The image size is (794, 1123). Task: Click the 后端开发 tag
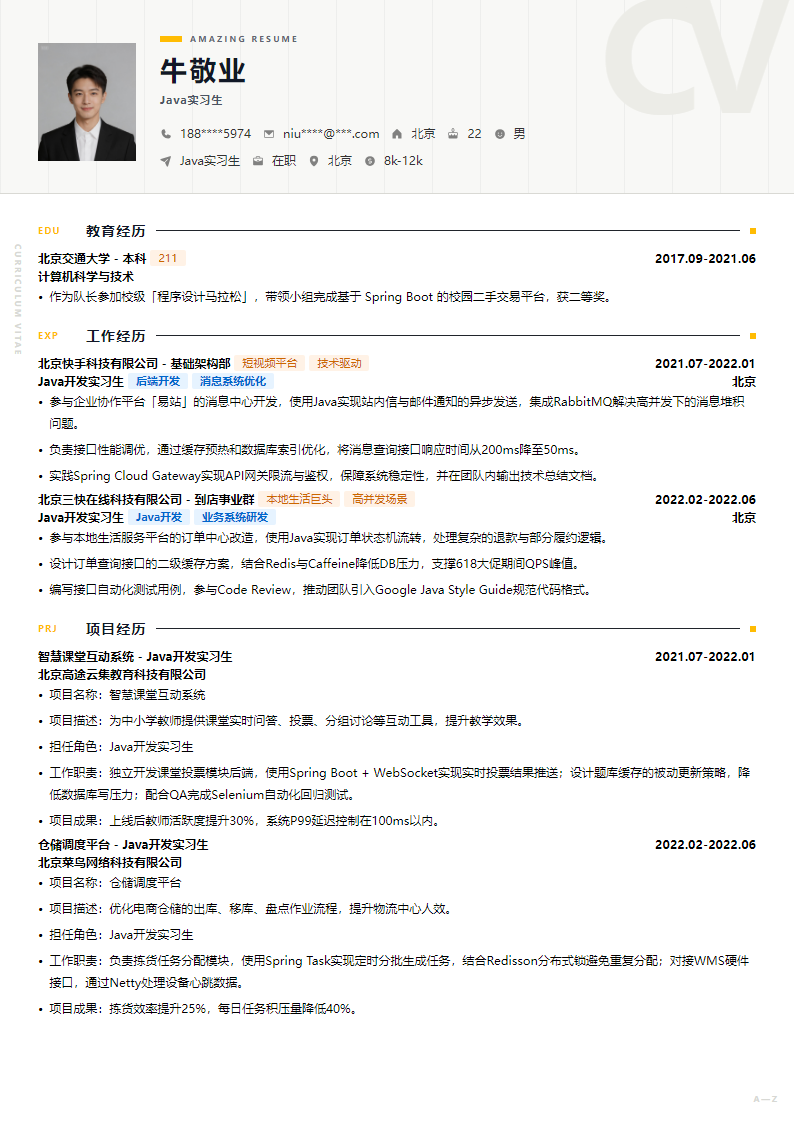[x=158, y=381]
